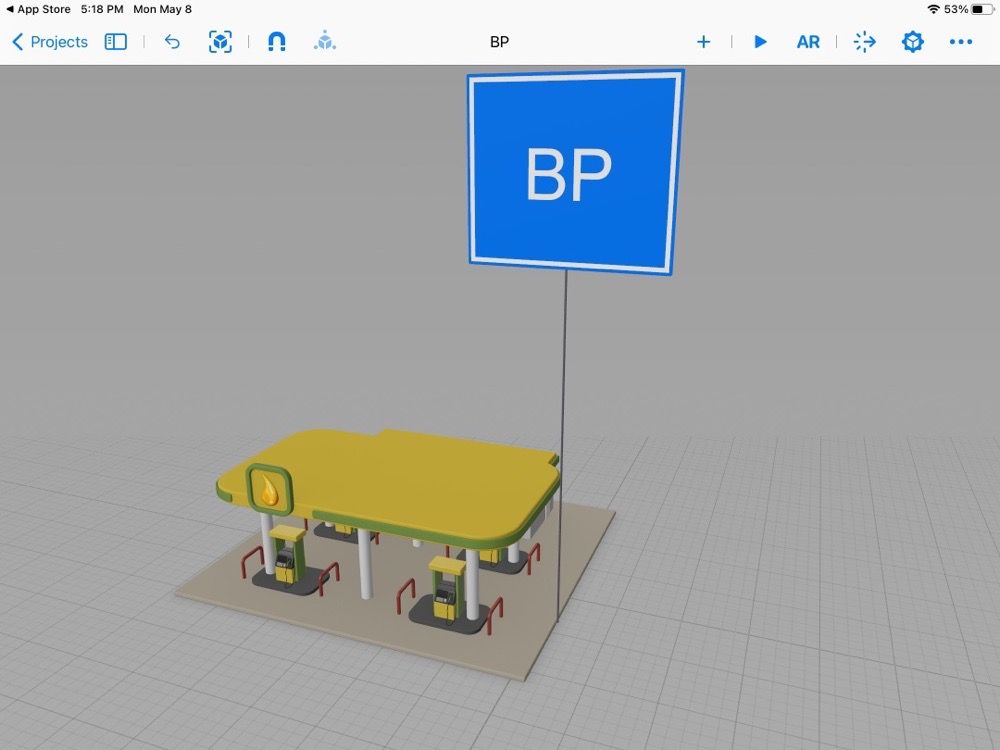This screenshot has width=1000, height=750.
Task: Open the behaviors icon
Action: click(865, 42)
